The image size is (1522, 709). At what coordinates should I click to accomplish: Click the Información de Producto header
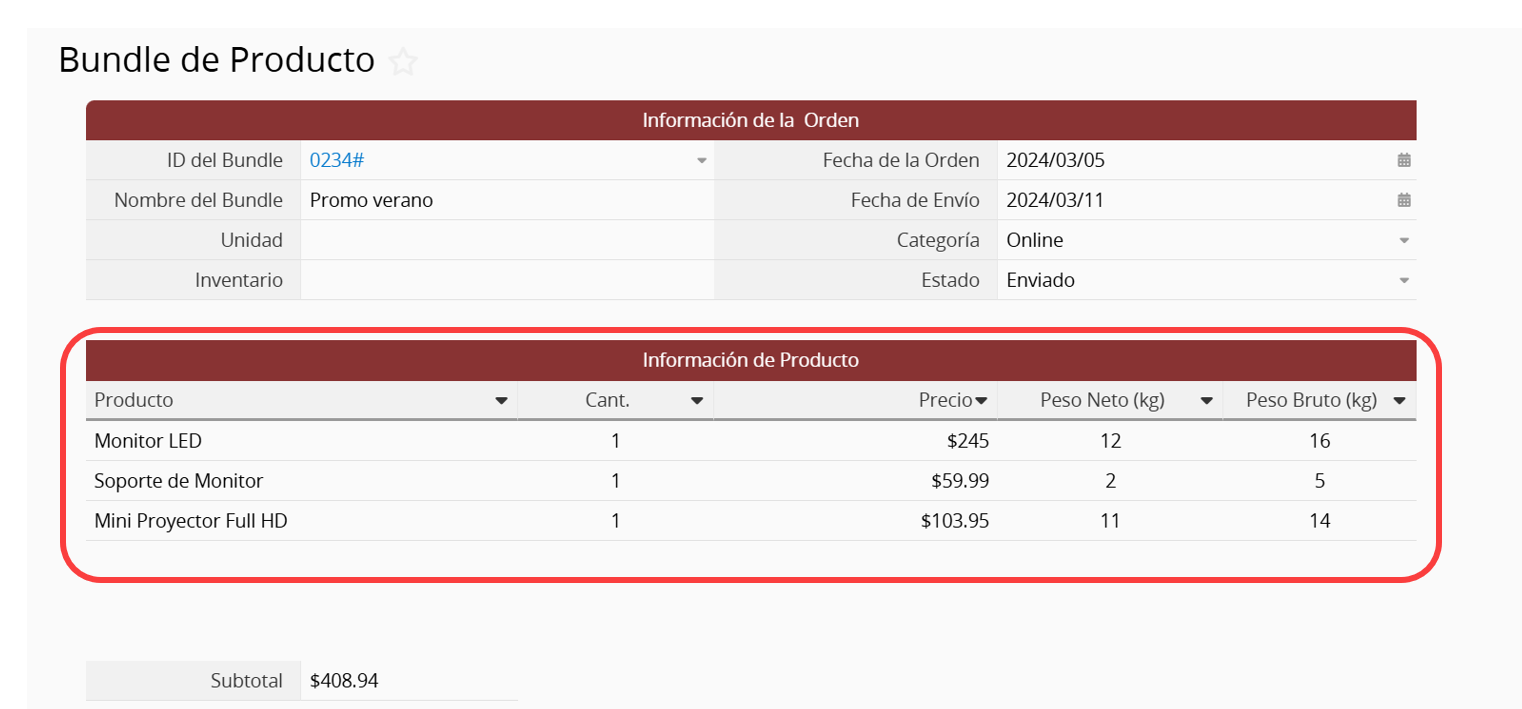click(x=750, y=360)
